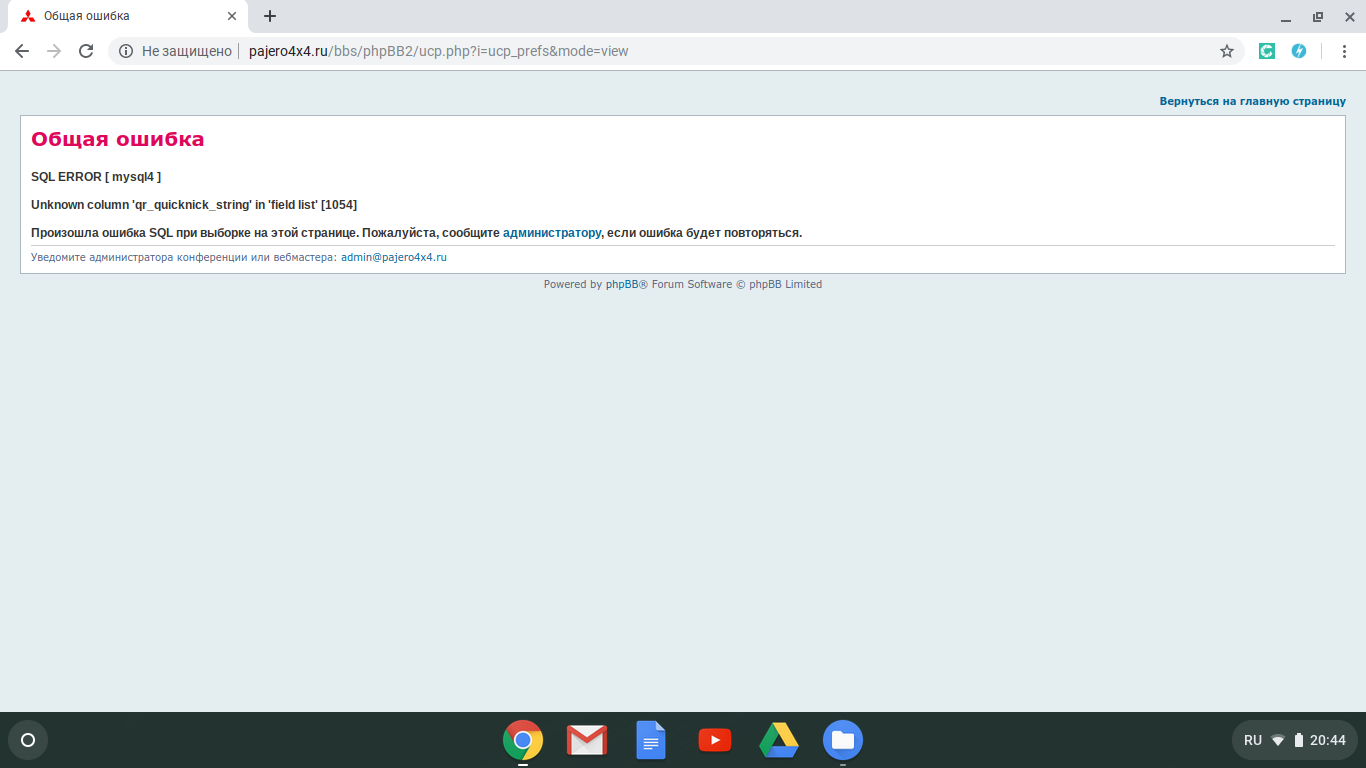Image resolution: width=1366 pixels, height=768 pixels.
Task: Bookmark this page with the star icon
Action: coord(1227,51)
